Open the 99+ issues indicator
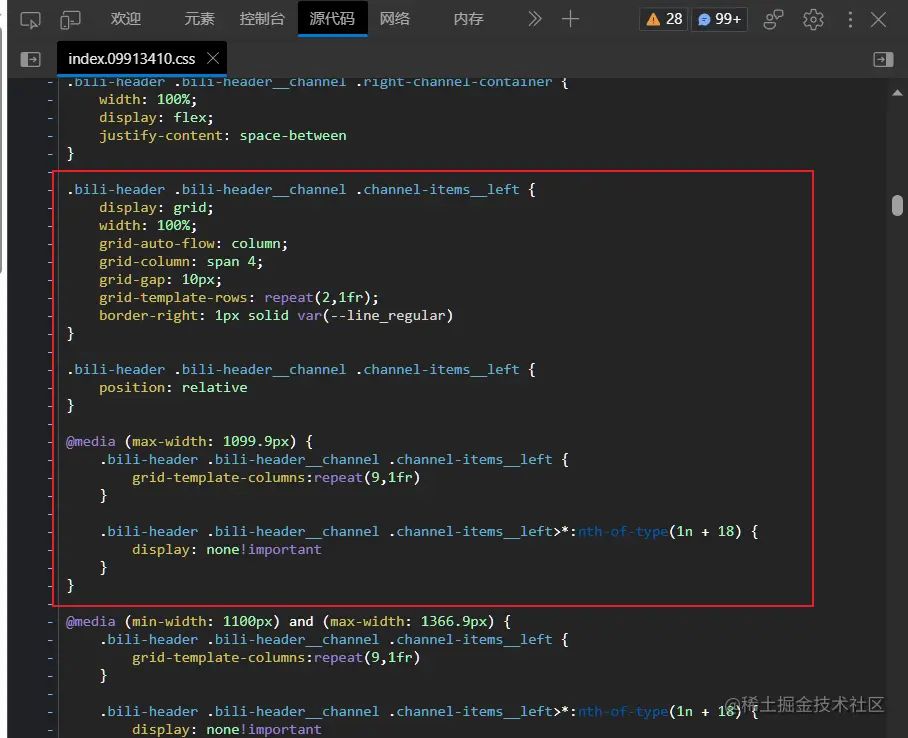908x738 pixels. click(719, 19)
